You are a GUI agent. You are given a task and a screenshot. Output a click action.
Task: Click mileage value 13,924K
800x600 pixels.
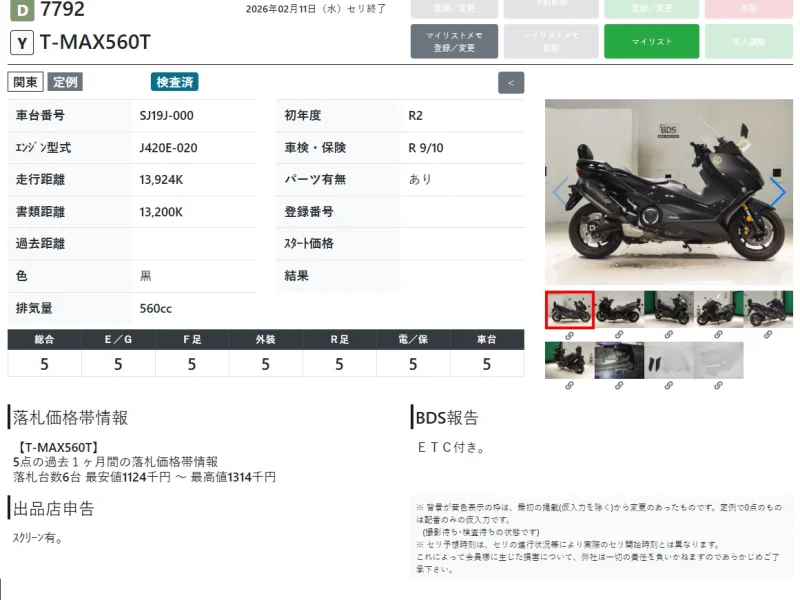(161, 180)
